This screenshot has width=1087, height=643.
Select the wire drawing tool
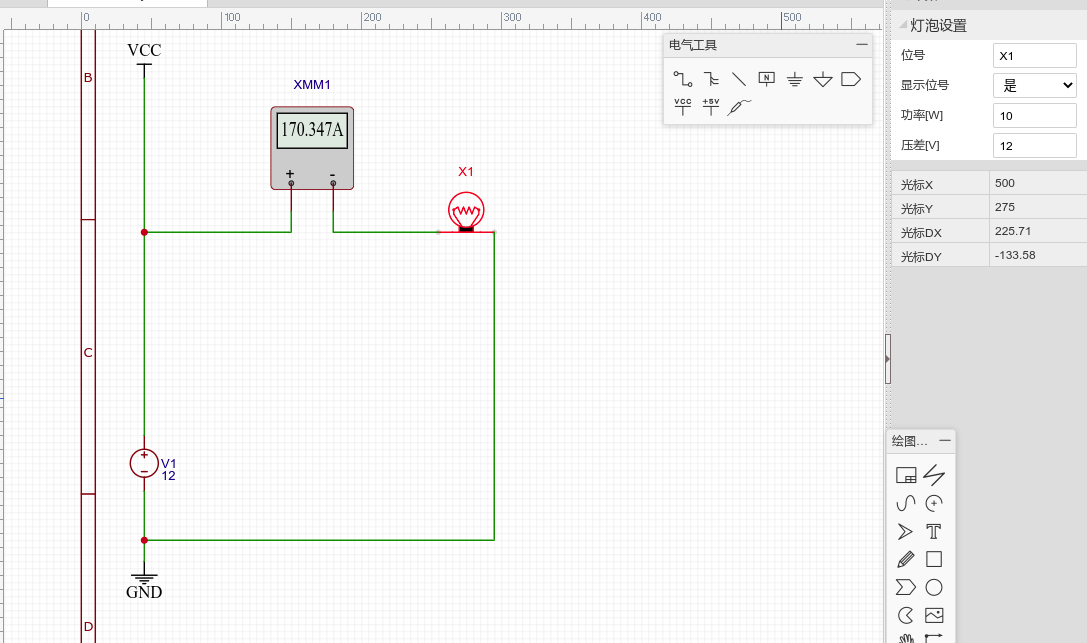[683, 79]
